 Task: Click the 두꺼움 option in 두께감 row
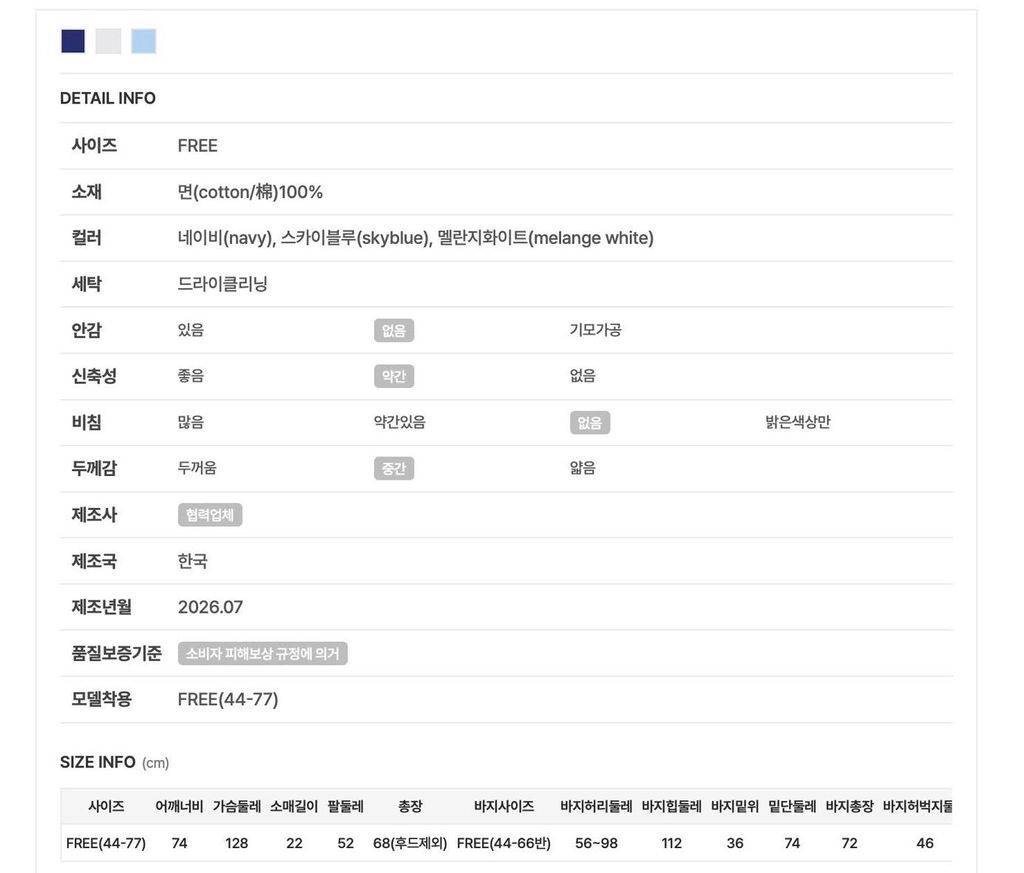197,468
